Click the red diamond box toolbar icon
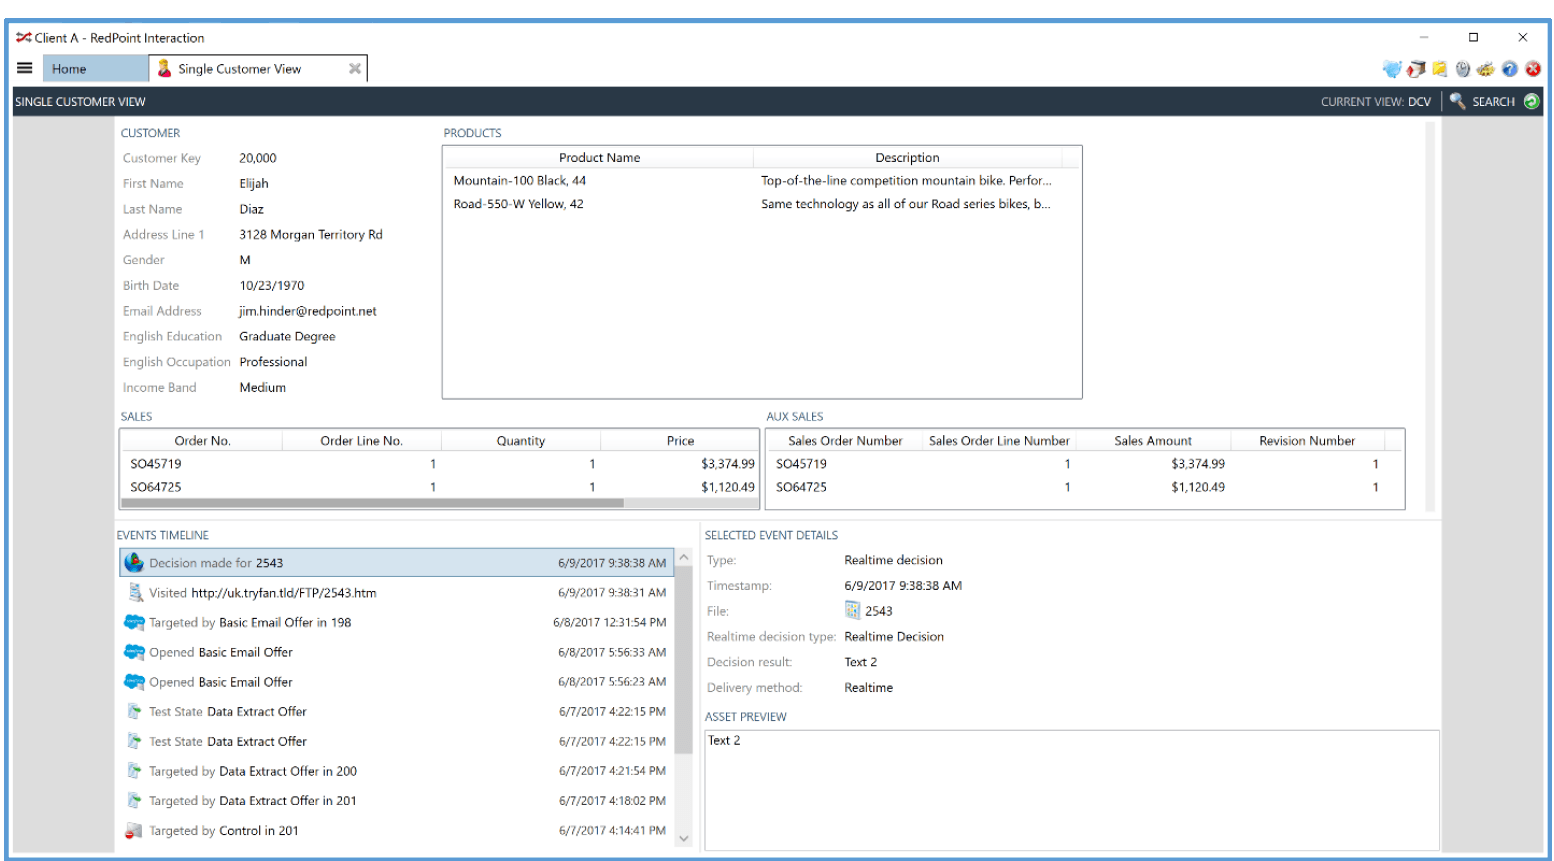The image size is (1554, 861). 1416,69
